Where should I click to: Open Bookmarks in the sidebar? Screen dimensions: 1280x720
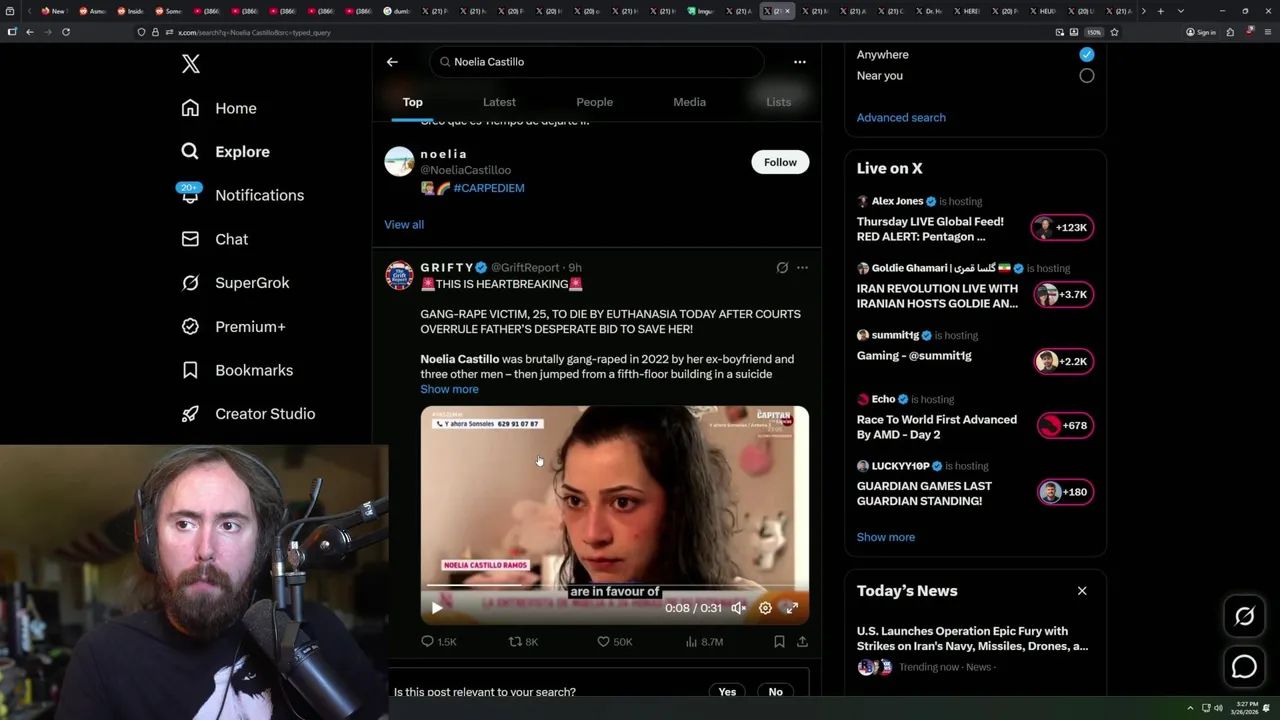click(x=237, y=370)
